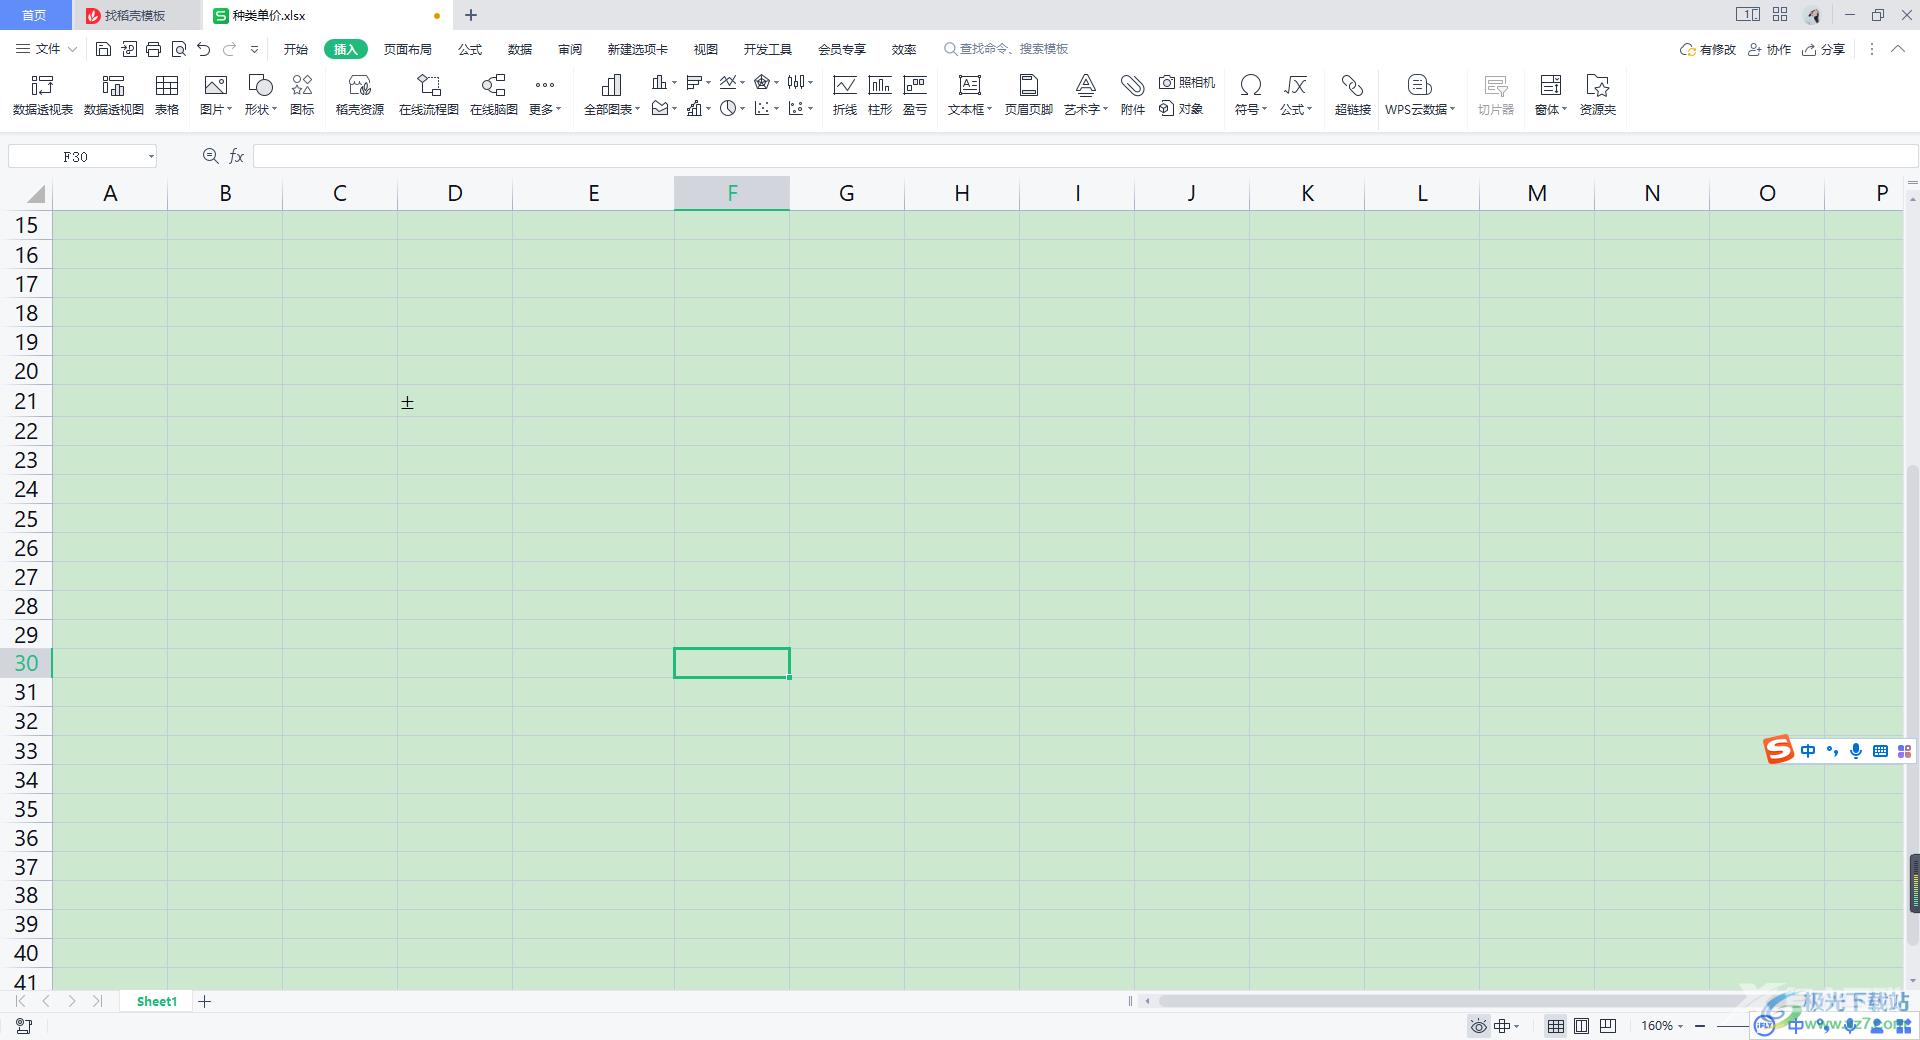
Task: Open a new document tab with plus
Action: 471,15
